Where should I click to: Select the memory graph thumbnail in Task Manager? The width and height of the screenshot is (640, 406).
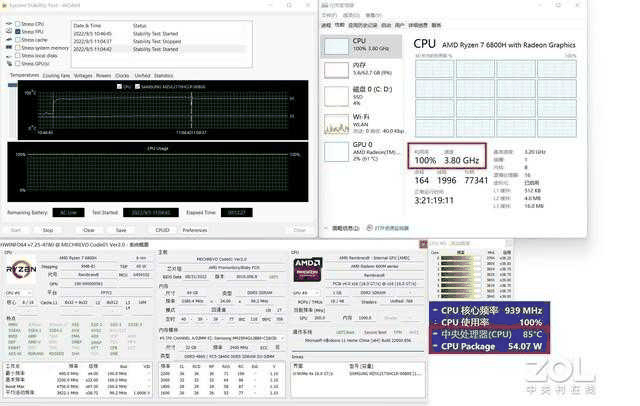point(336,70)
